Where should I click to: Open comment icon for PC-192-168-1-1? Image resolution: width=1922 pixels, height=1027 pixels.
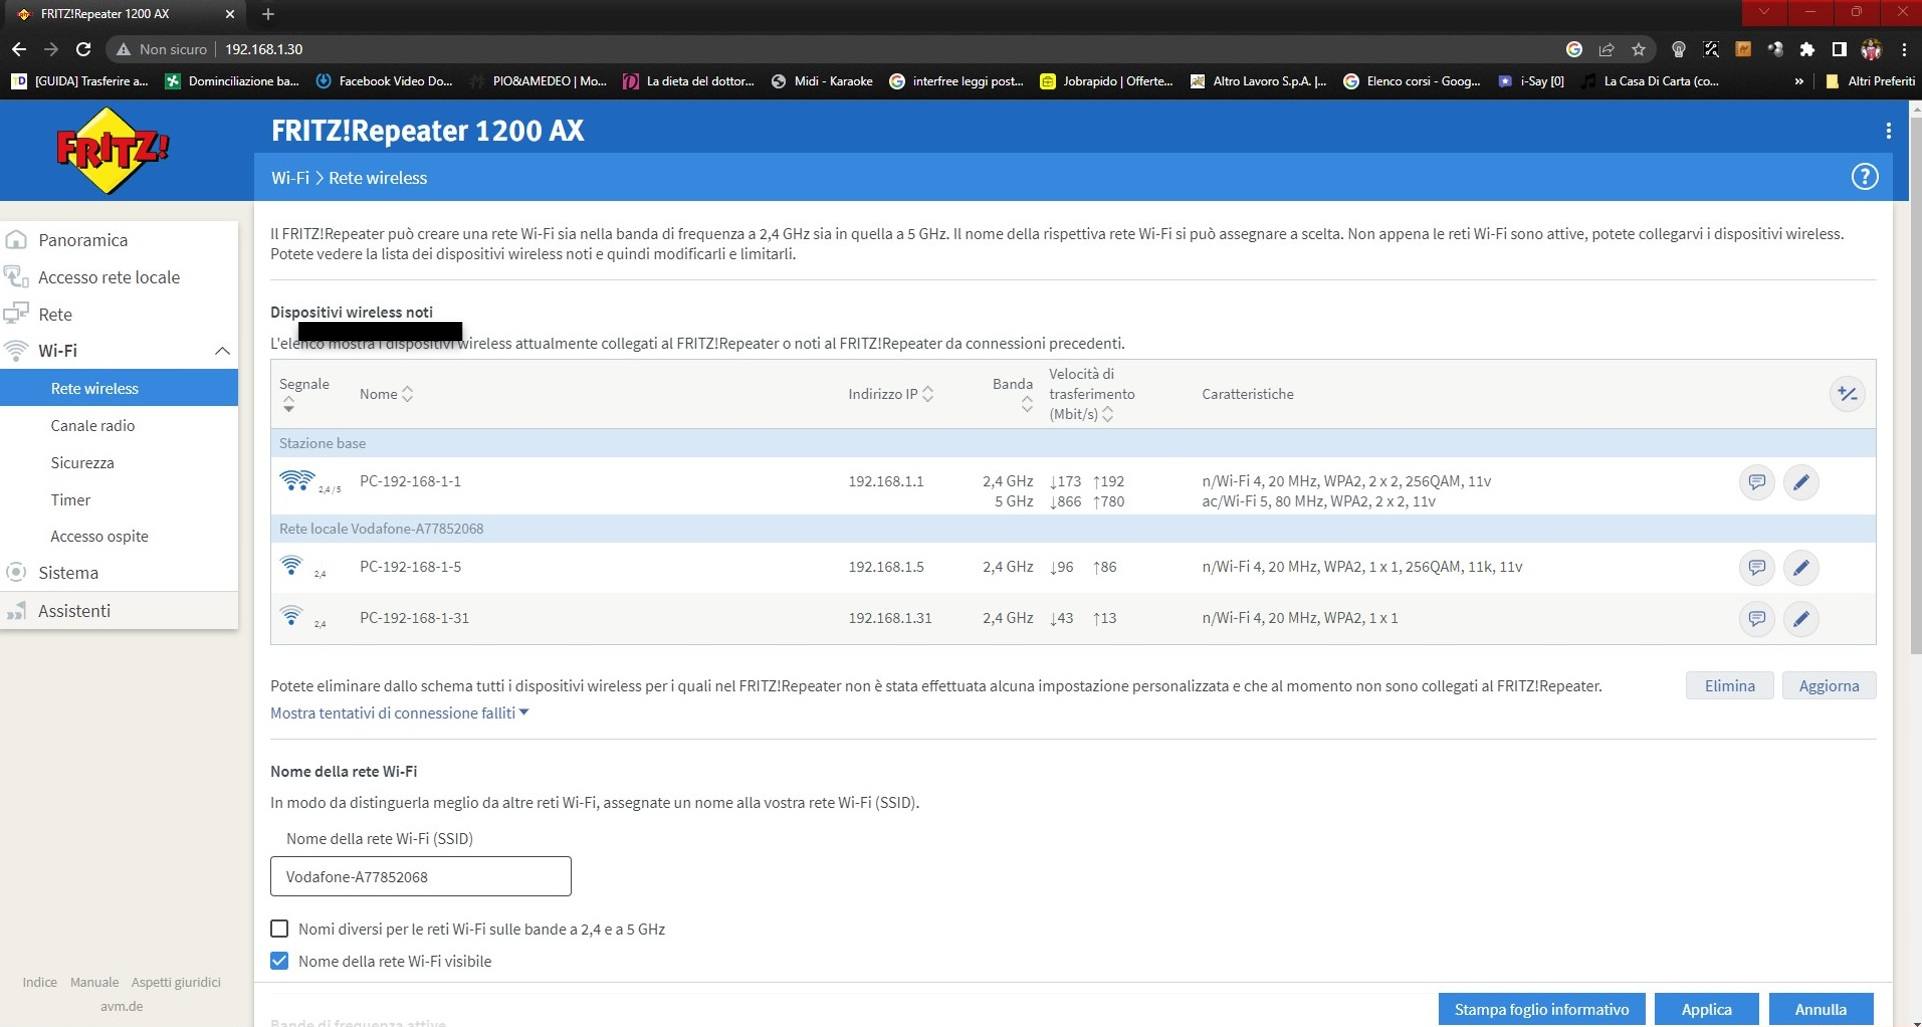[1756, 482]
